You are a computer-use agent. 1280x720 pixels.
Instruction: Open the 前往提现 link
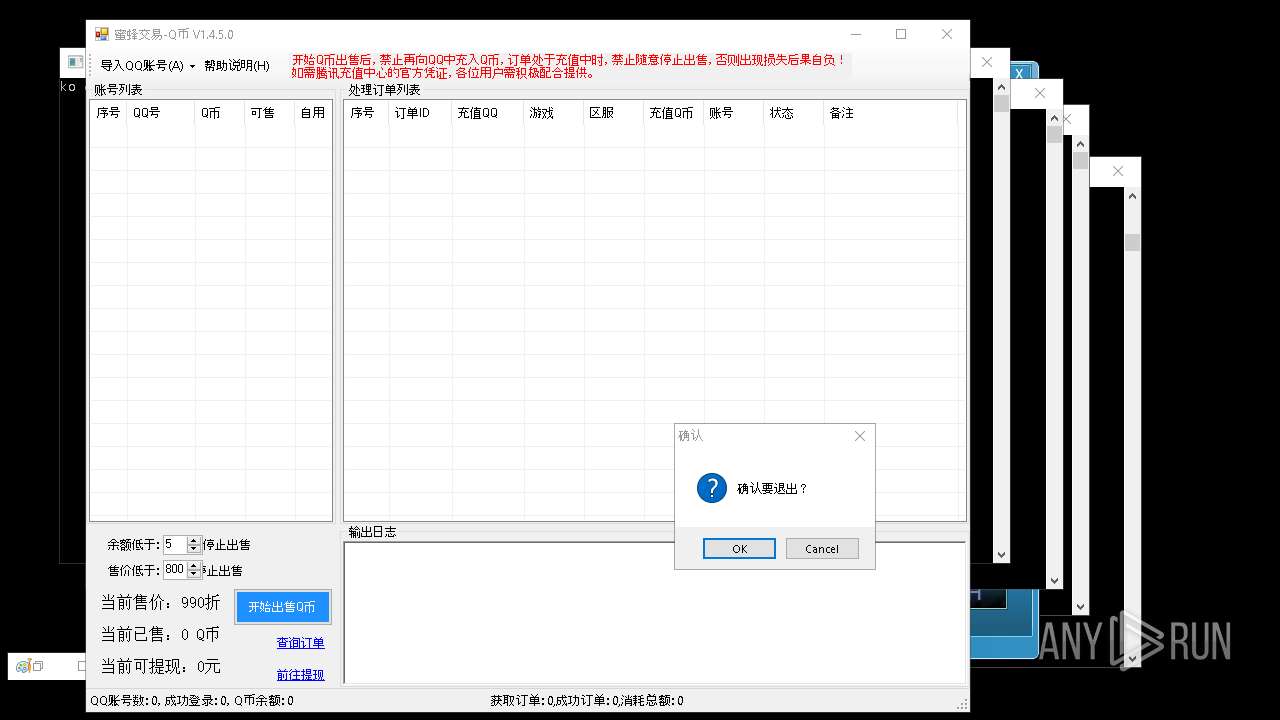(300, 675)
